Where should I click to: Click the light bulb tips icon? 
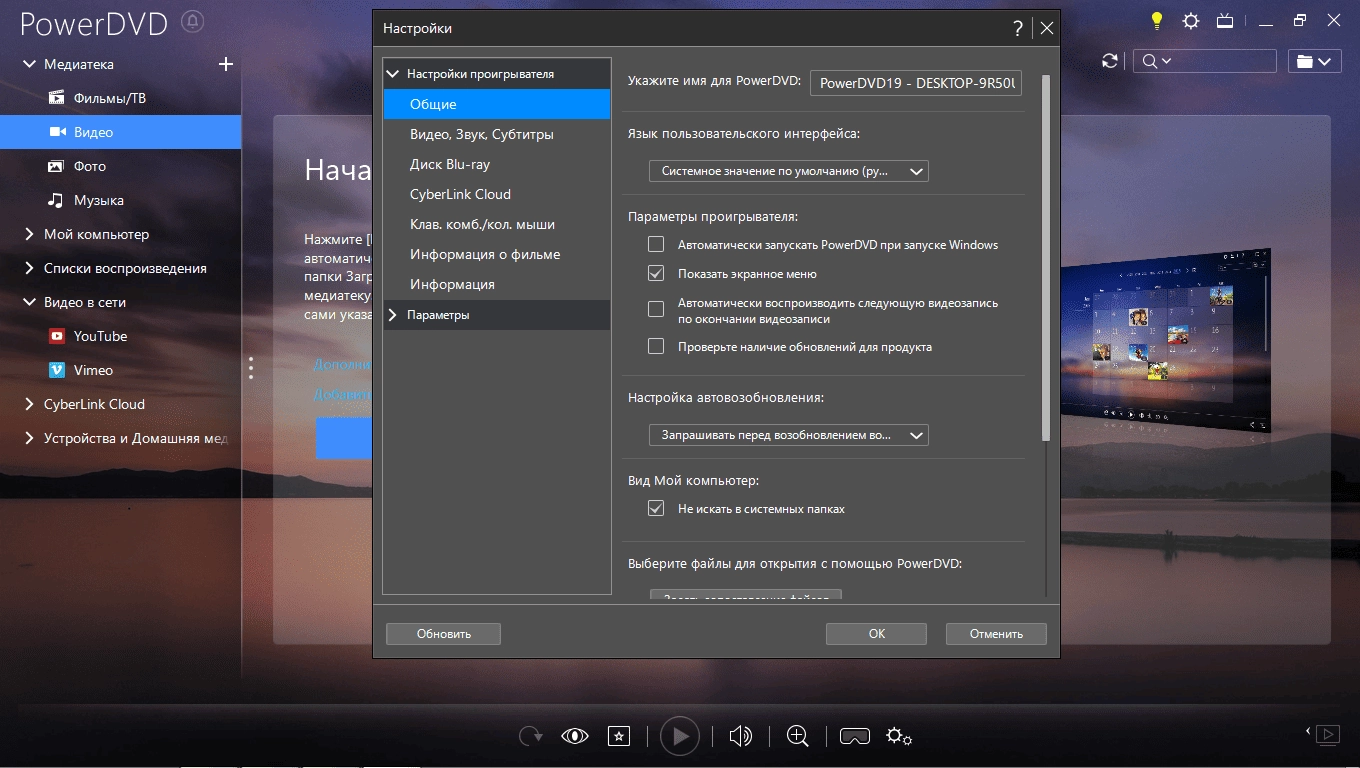click(1156, 21)
